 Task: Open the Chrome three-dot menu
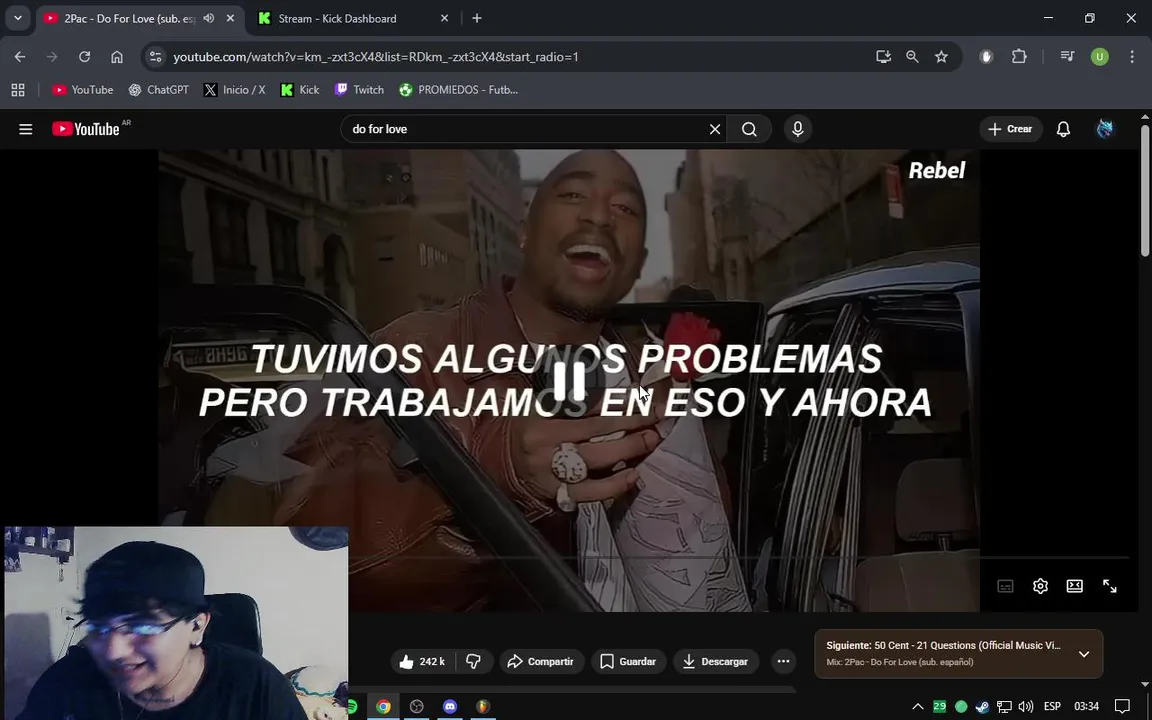[1131, 57]
